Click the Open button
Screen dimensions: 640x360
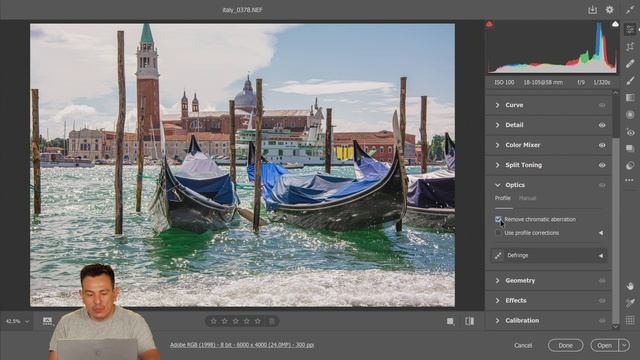pyautogui.click(x=604, y=345)
